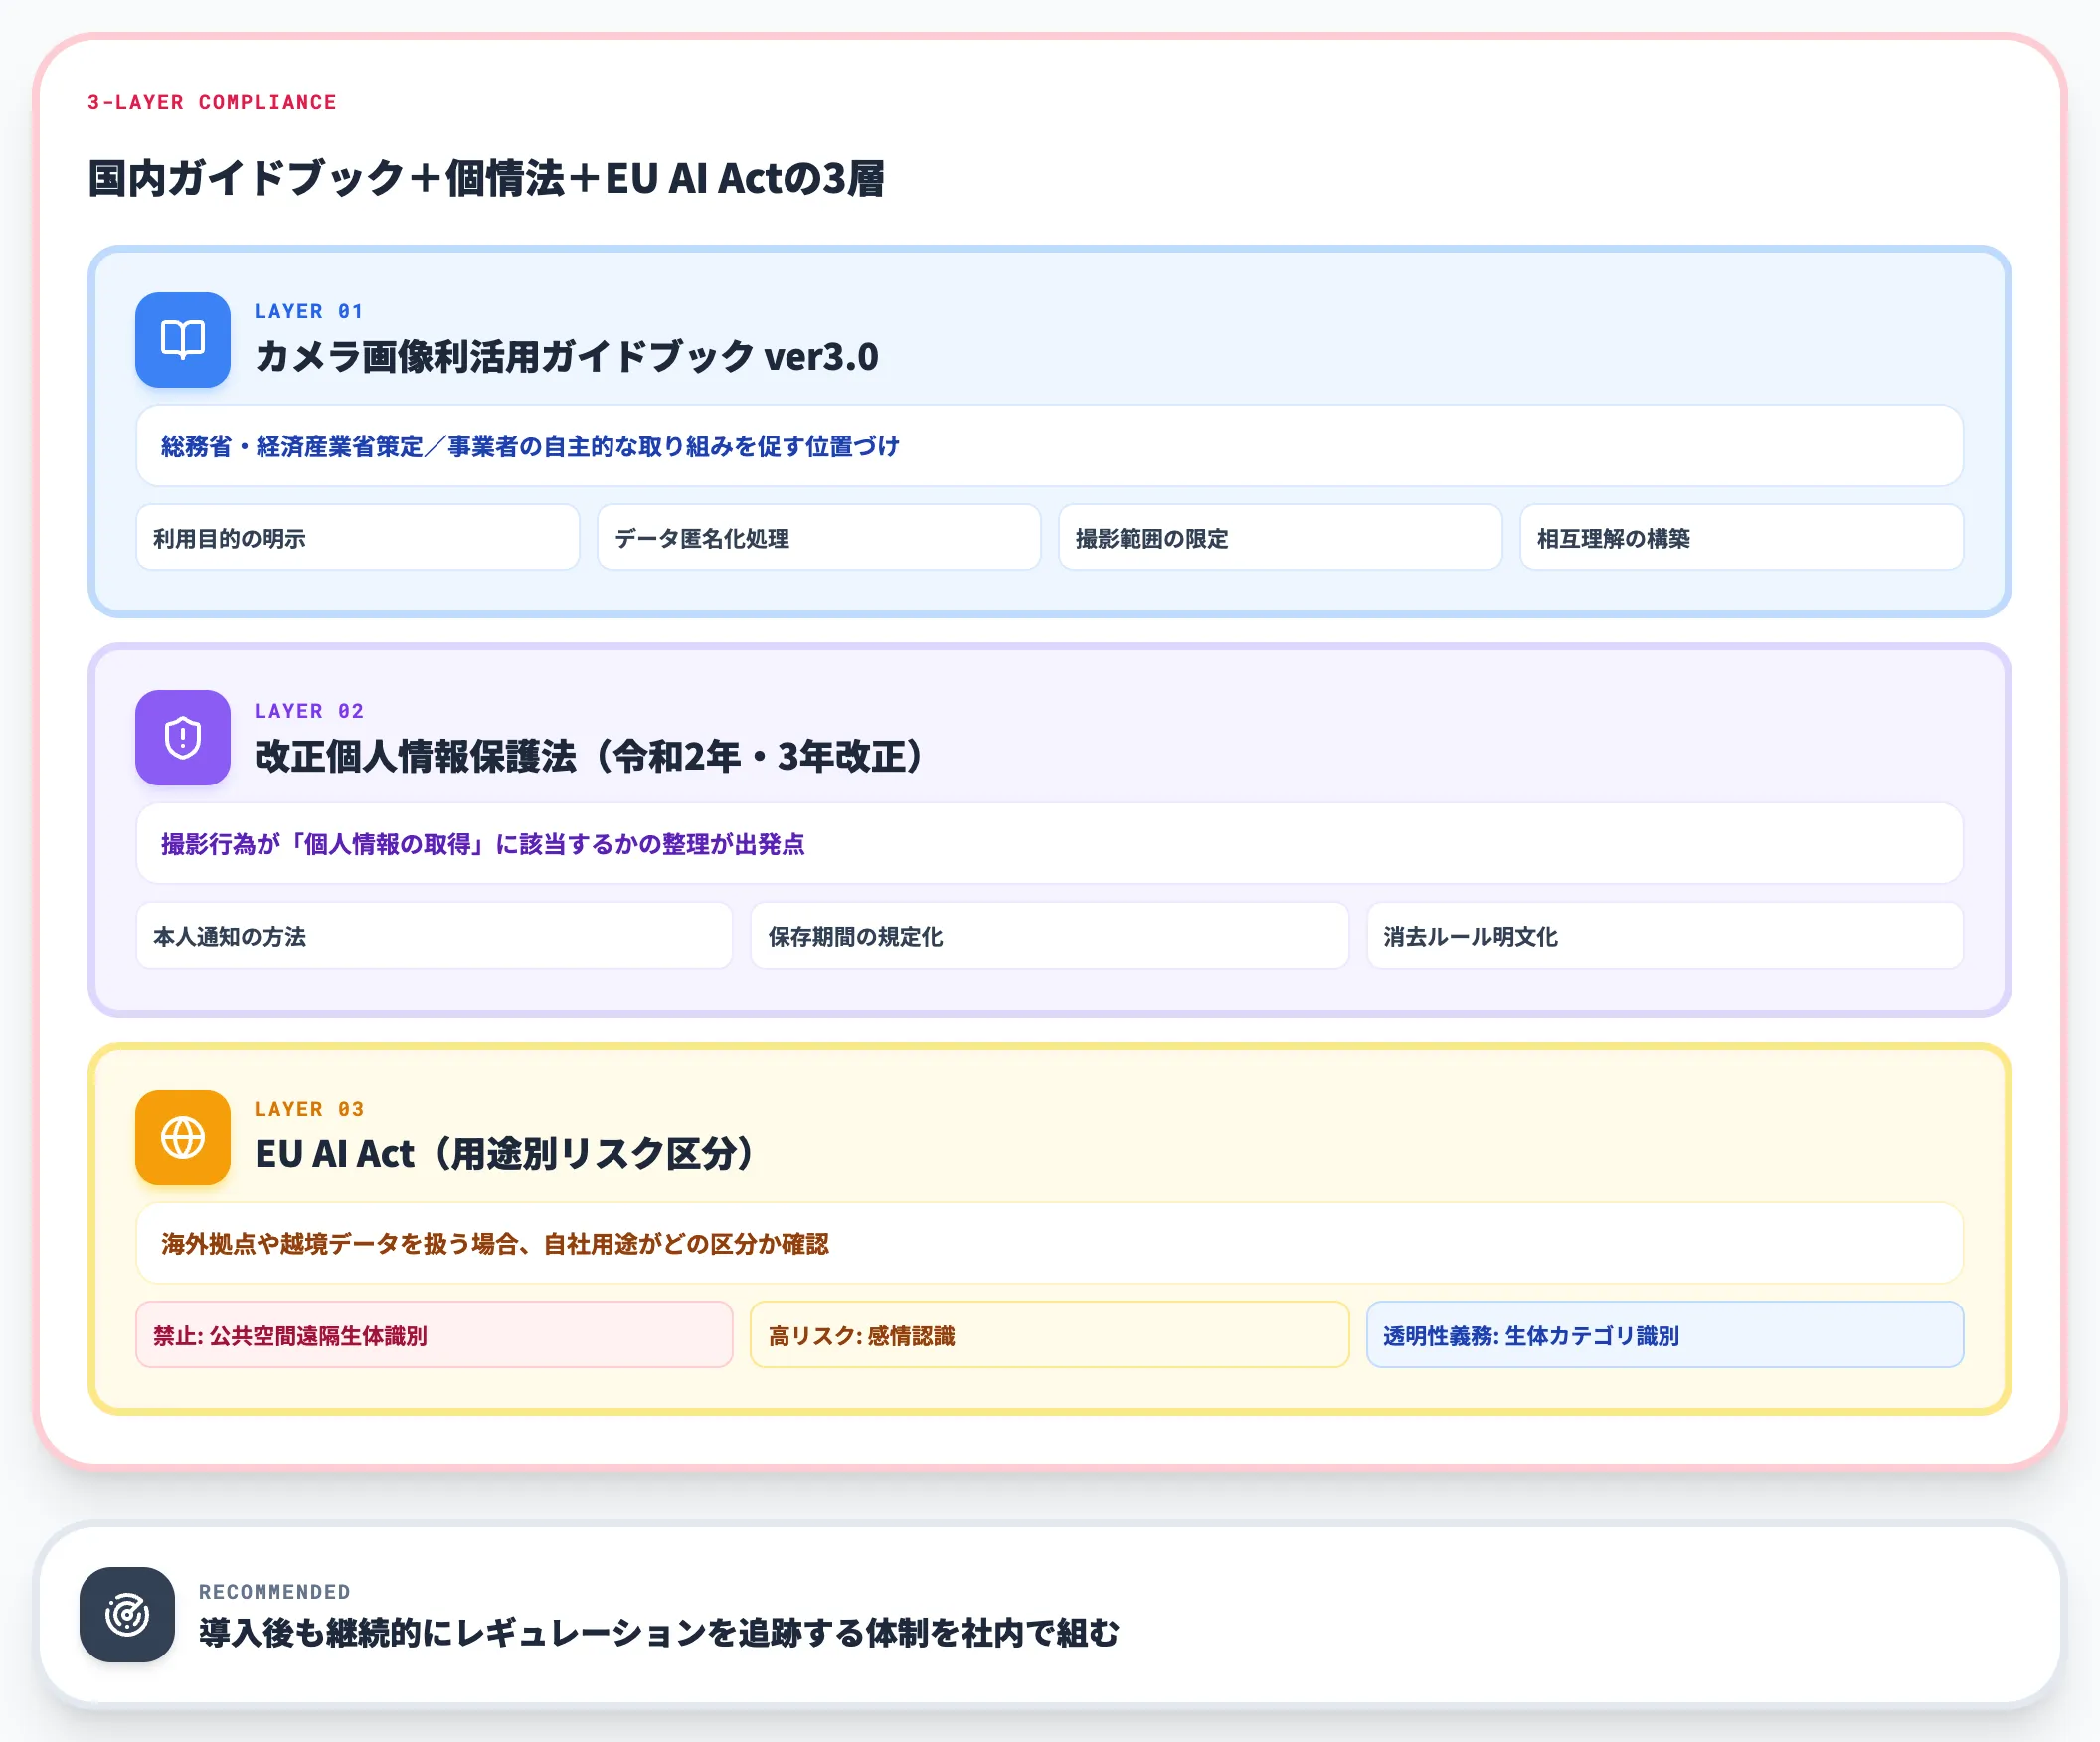This screenshot has height=1742, width=2100.
Task: Click the LAYER 03 label
Action: tap(309, 1108)
